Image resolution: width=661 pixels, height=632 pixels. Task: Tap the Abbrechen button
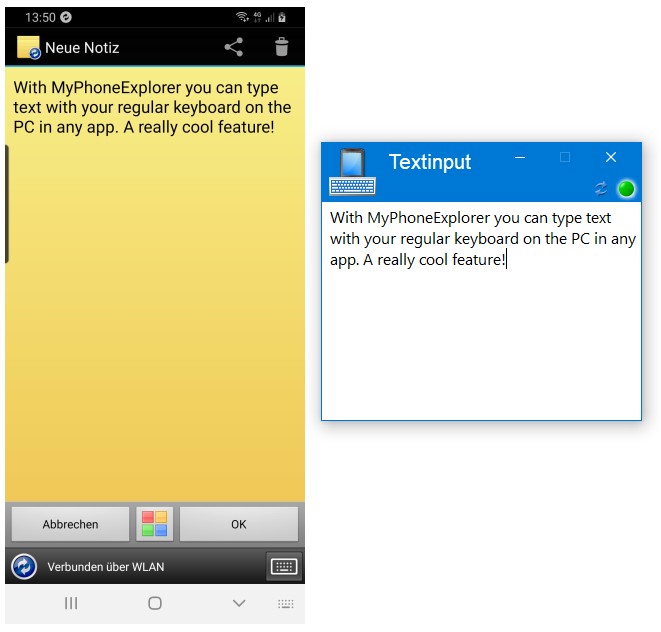click(70, 524)
